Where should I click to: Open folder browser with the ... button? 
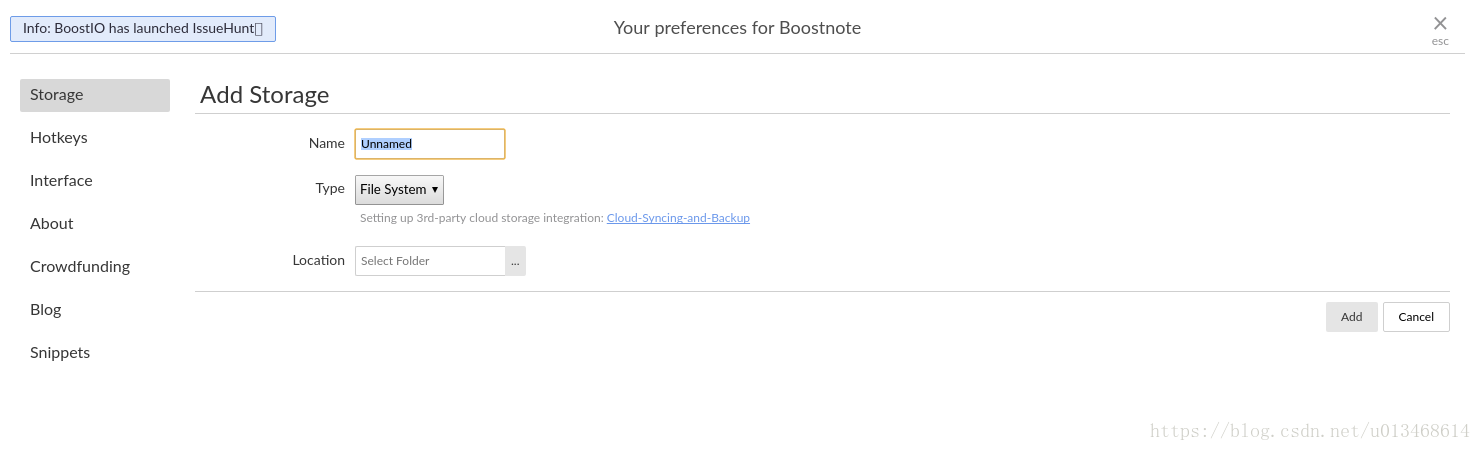(x=515, y=261)
